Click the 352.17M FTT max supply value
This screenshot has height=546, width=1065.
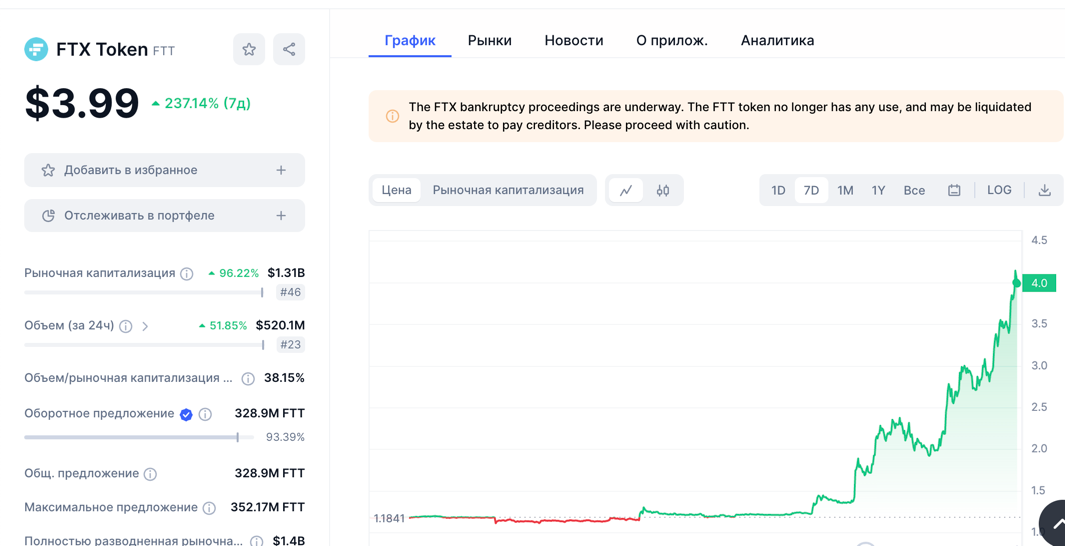(x=266, y=507)
